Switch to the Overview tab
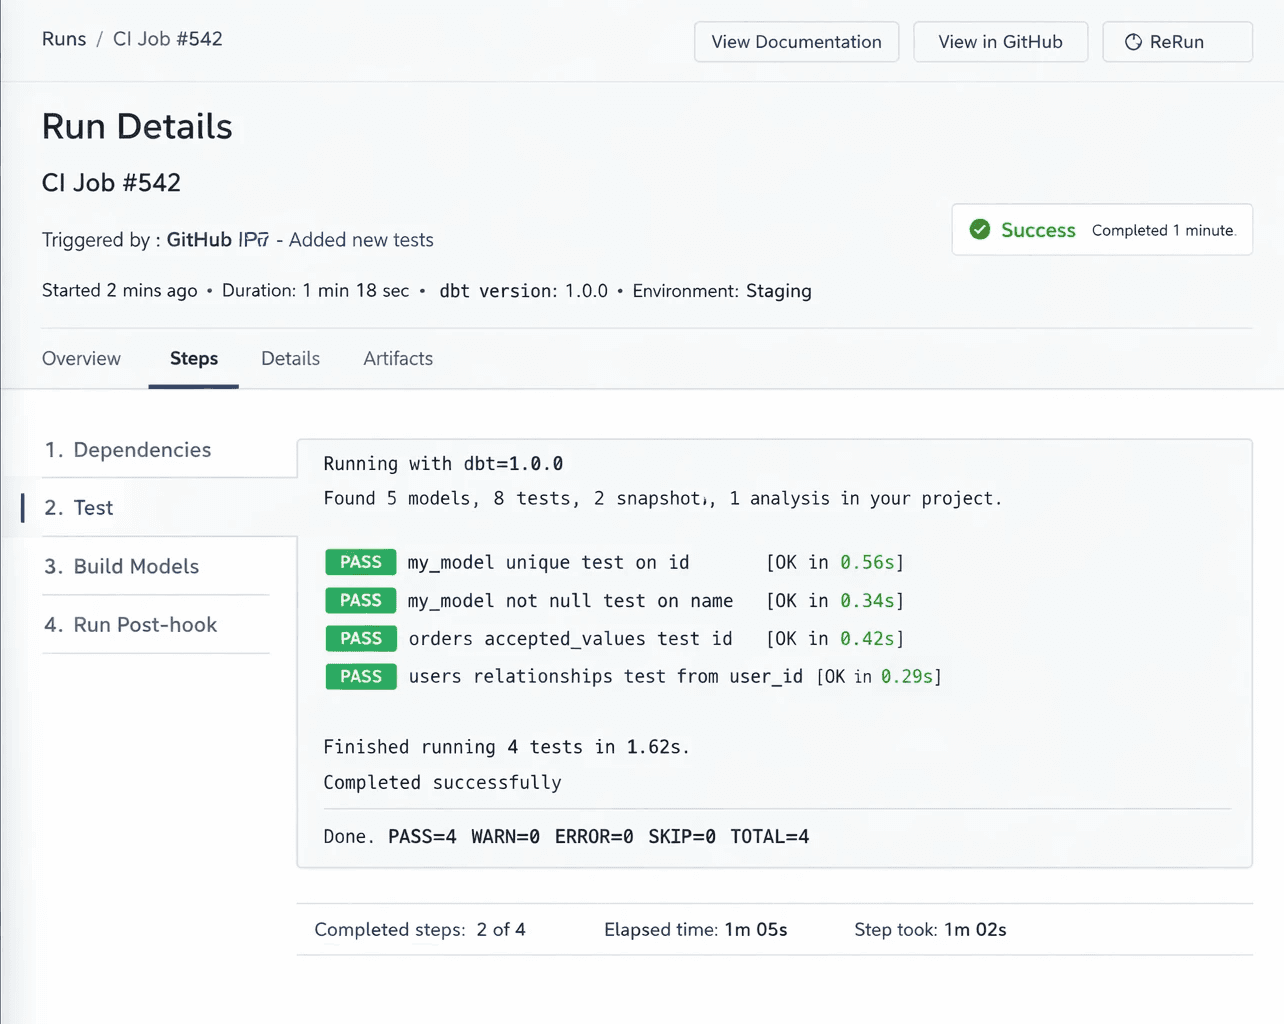1284x1024 pixels. point(81,358)
